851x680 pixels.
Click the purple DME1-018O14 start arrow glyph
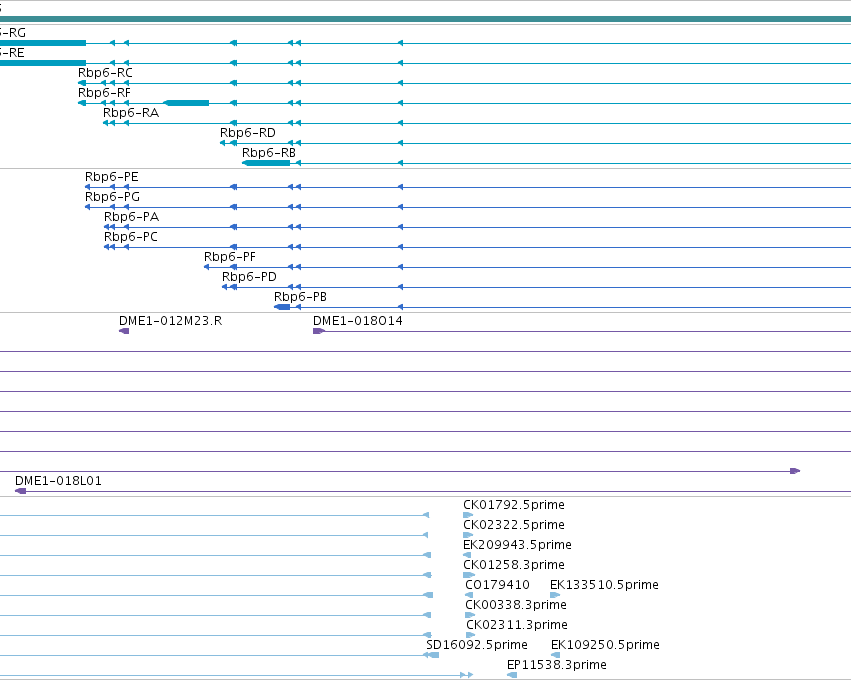319,331
